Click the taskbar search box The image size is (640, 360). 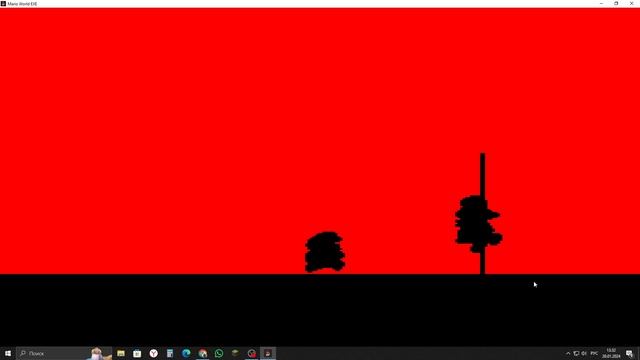click(64, 353)
